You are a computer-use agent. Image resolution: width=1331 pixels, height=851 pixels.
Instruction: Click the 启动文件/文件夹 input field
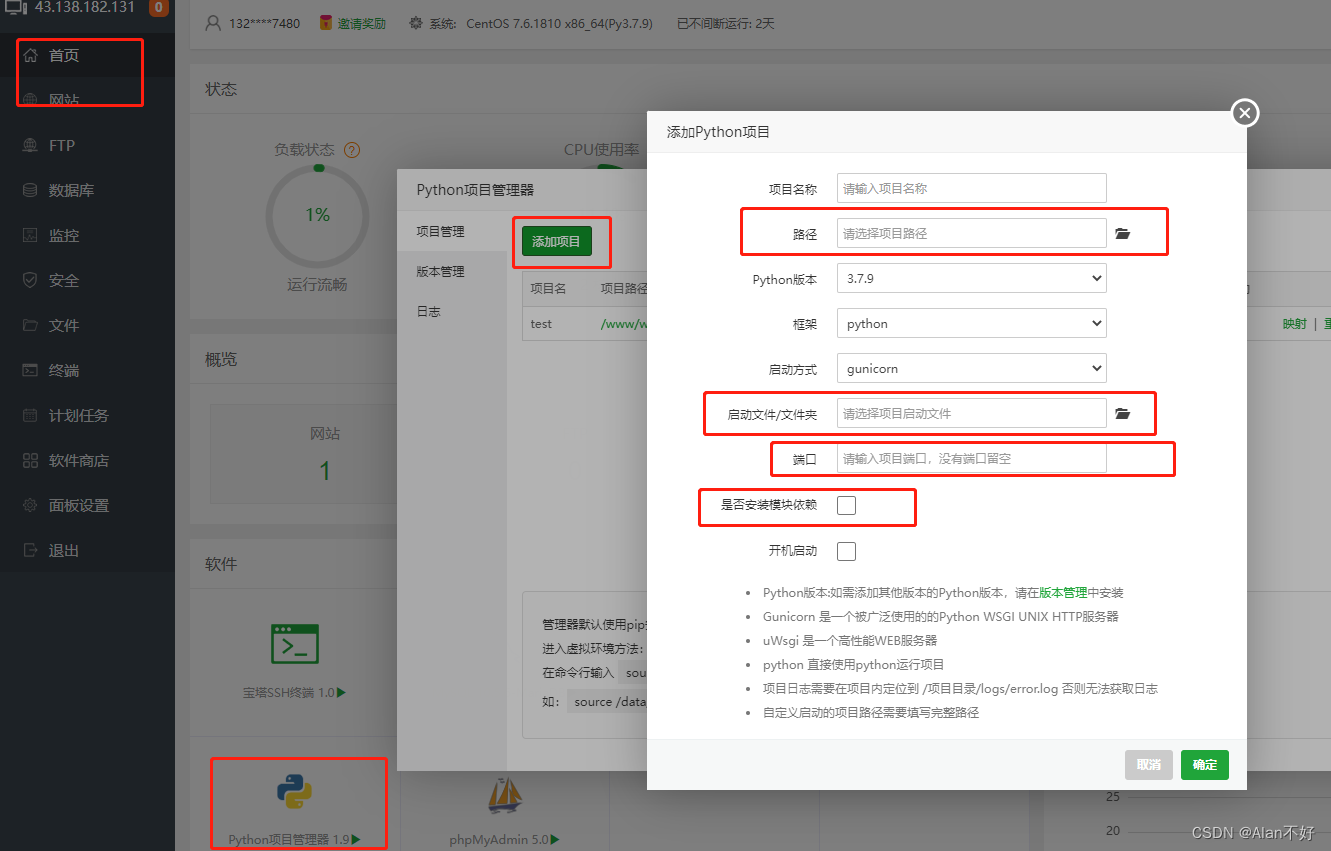(971, 413)
